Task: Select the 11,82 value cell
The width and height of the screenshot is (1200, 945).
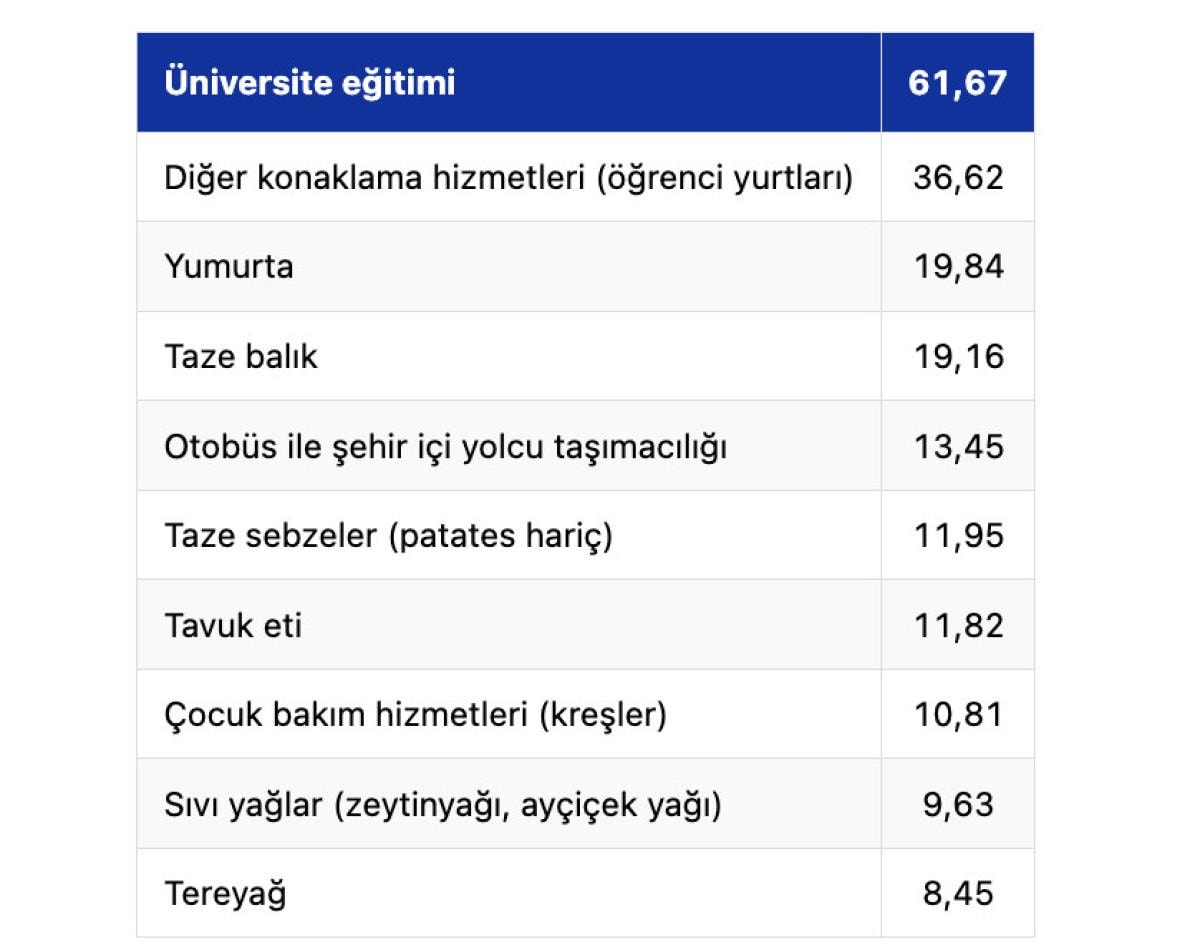Action: (x=957, y=625)
